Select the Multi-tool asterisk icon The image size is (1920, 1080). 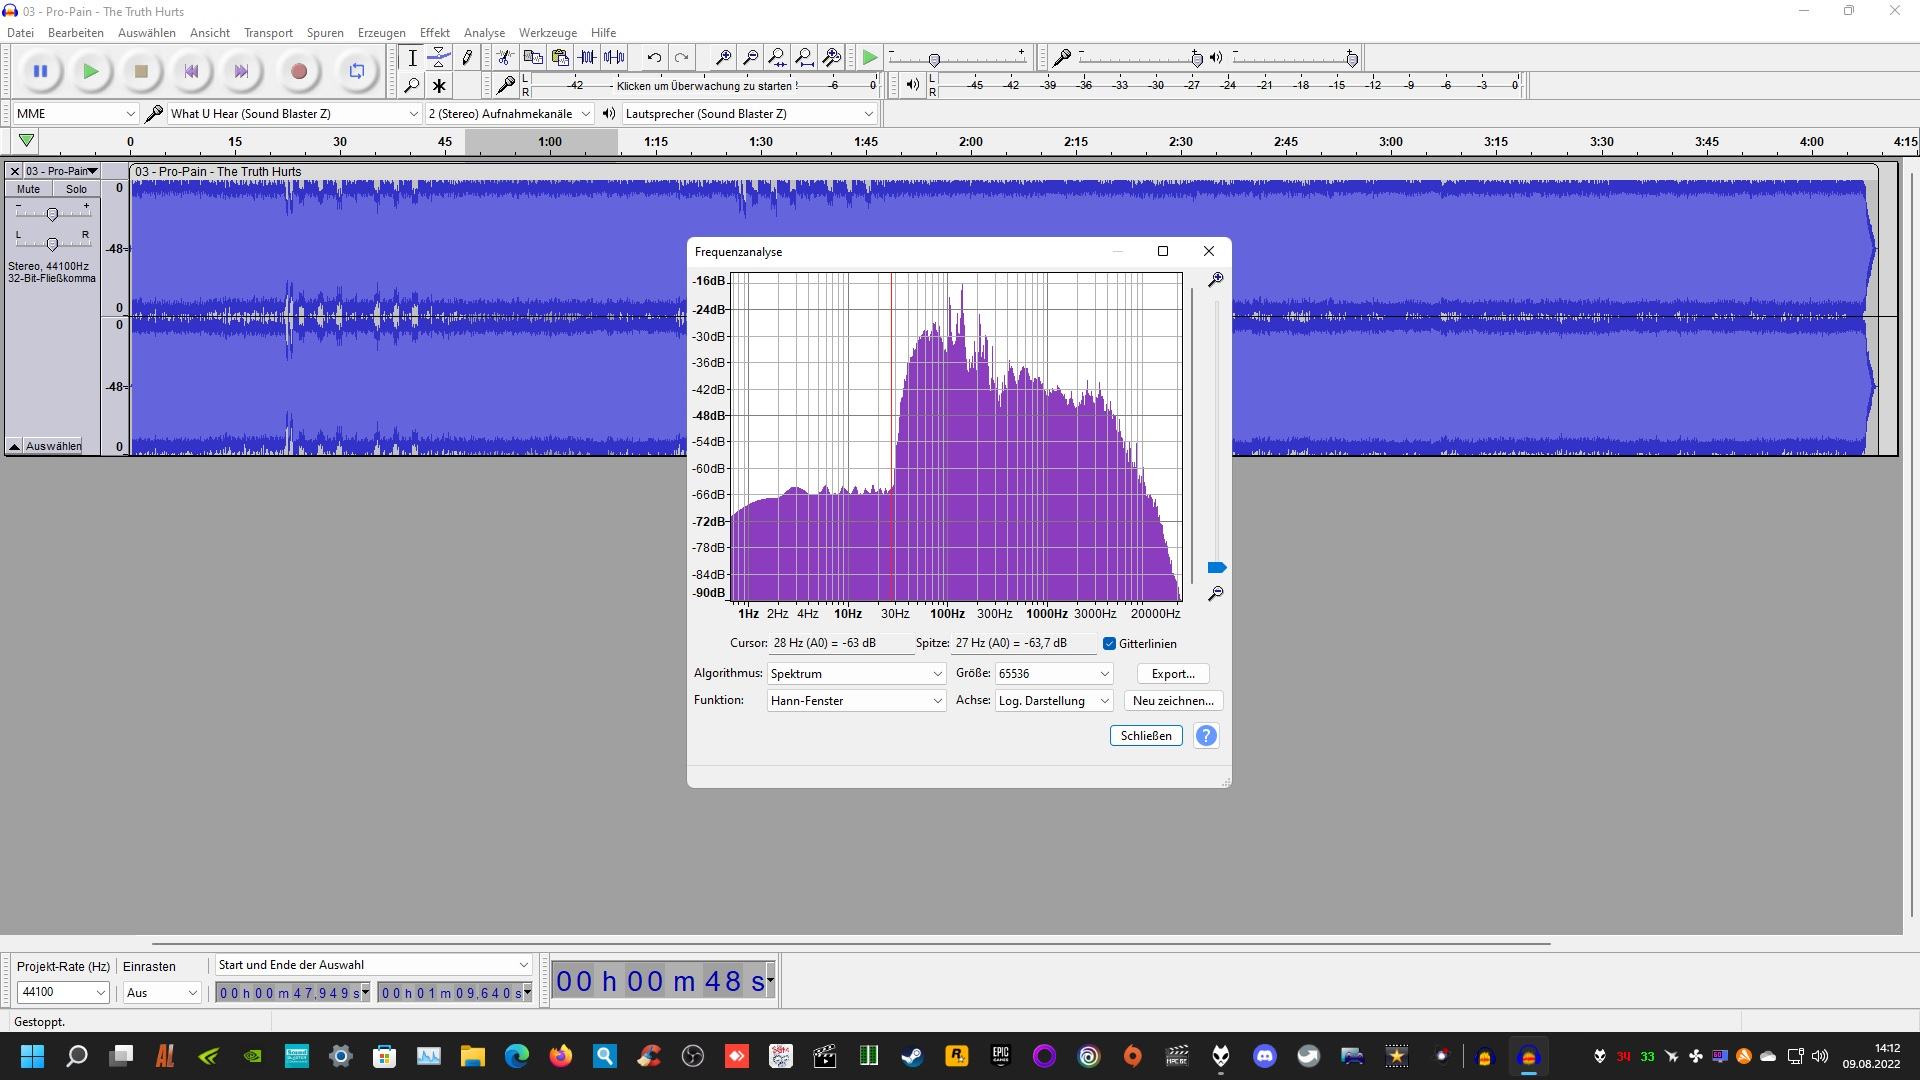tap(439, 86)
